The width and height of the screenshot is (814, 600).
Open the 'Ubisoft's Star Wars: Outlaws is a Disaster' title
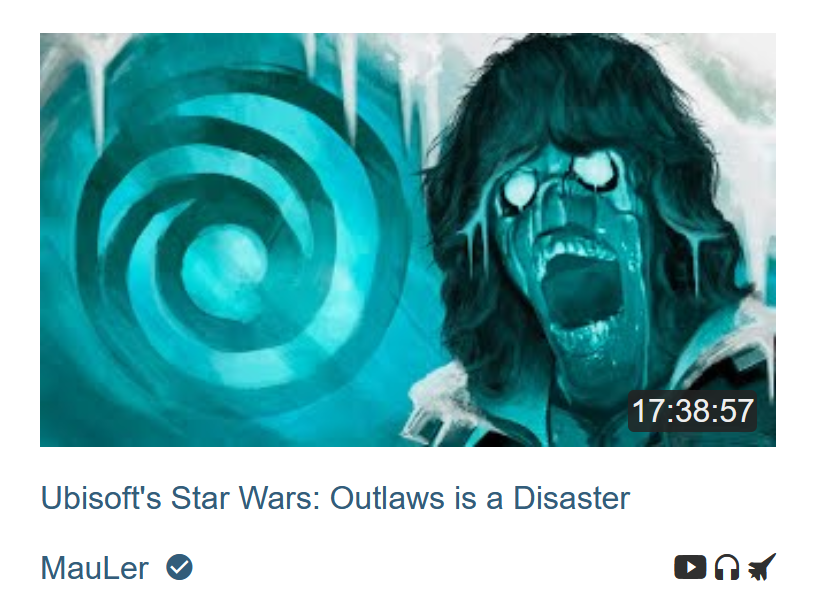[x=335, y=498]
